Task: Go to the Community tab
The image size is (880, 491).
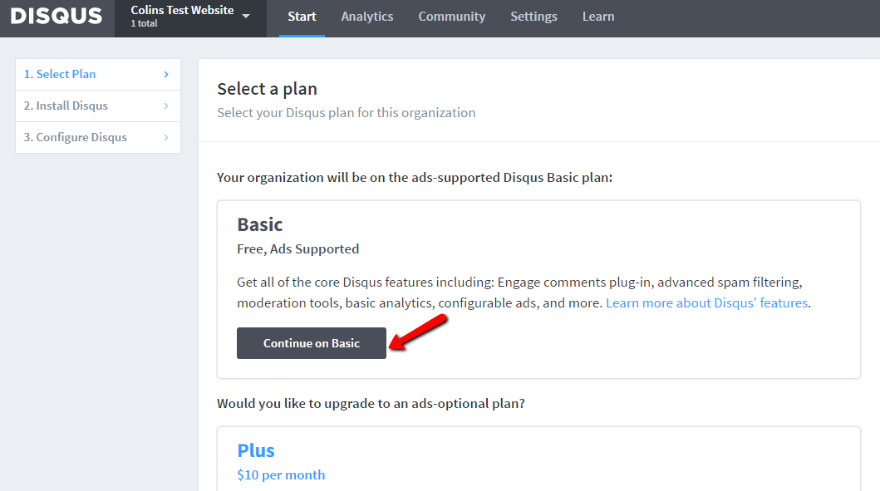Action: pyautogui.click(x=452, y=17)
